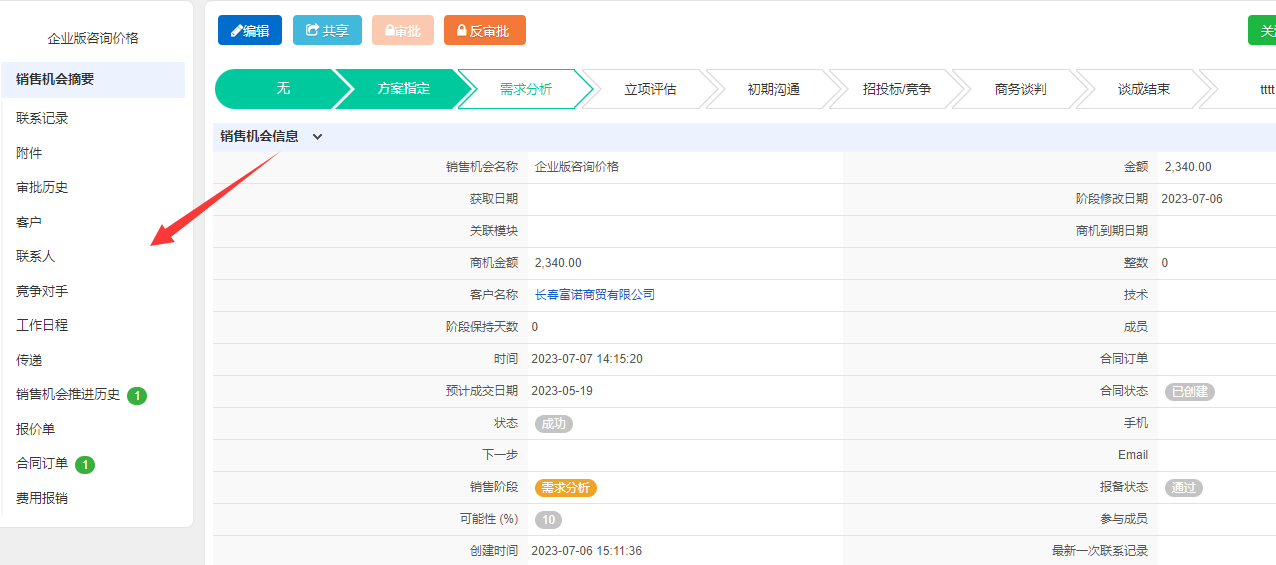The width and height of the screenshot is (1276, 565).
Task: Click the green badge beside 合同订单
Action: point(86,465)
